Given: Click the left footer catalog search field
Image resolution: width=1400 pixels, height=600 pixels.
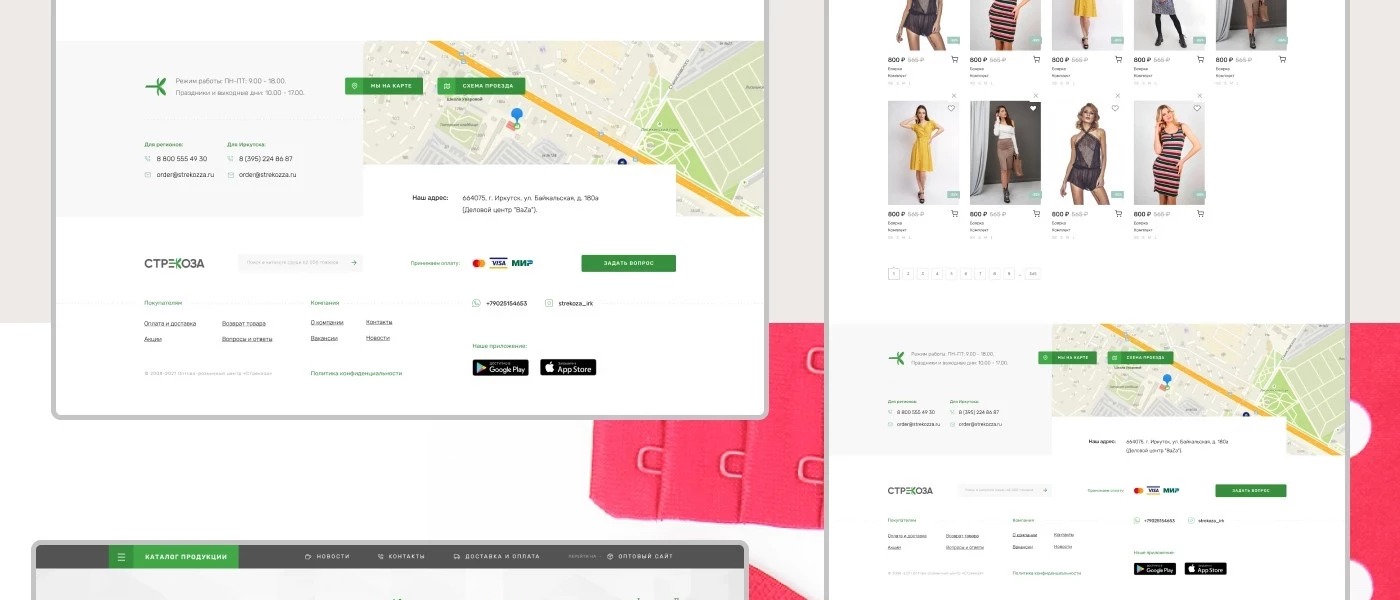Looking at the screenshot, I should [293, 263].
